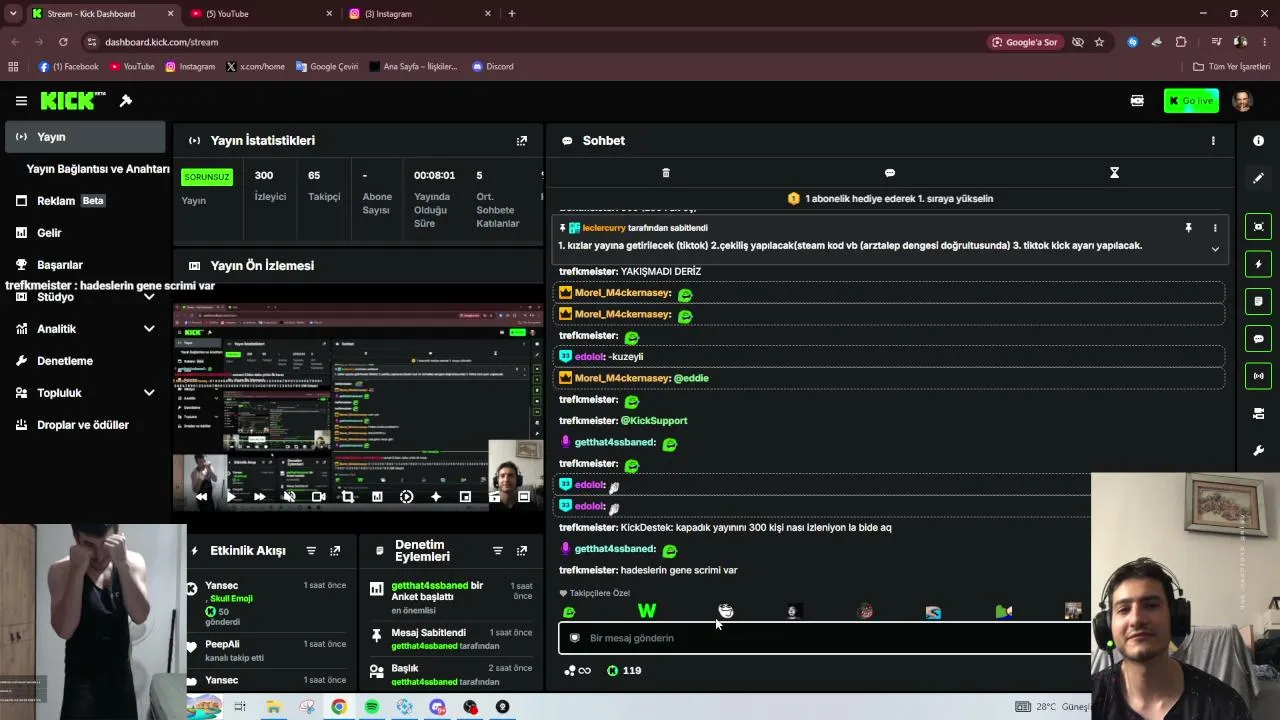Switch to the (3) Instagram tab

coord(422,14)
